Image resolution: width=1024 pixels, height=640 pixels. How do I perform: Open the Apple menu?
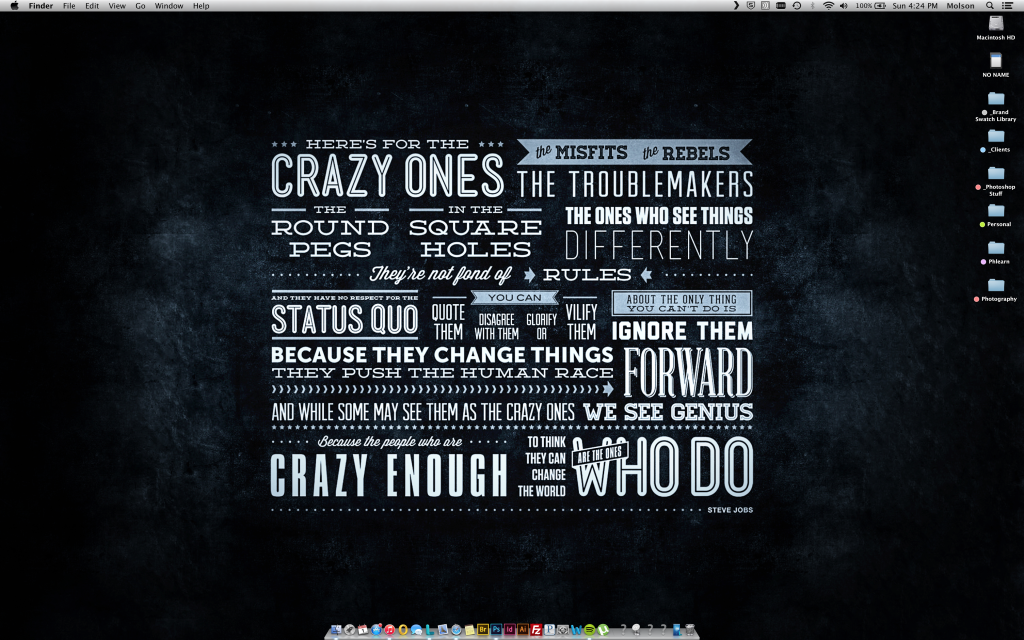tap(14, 6)
